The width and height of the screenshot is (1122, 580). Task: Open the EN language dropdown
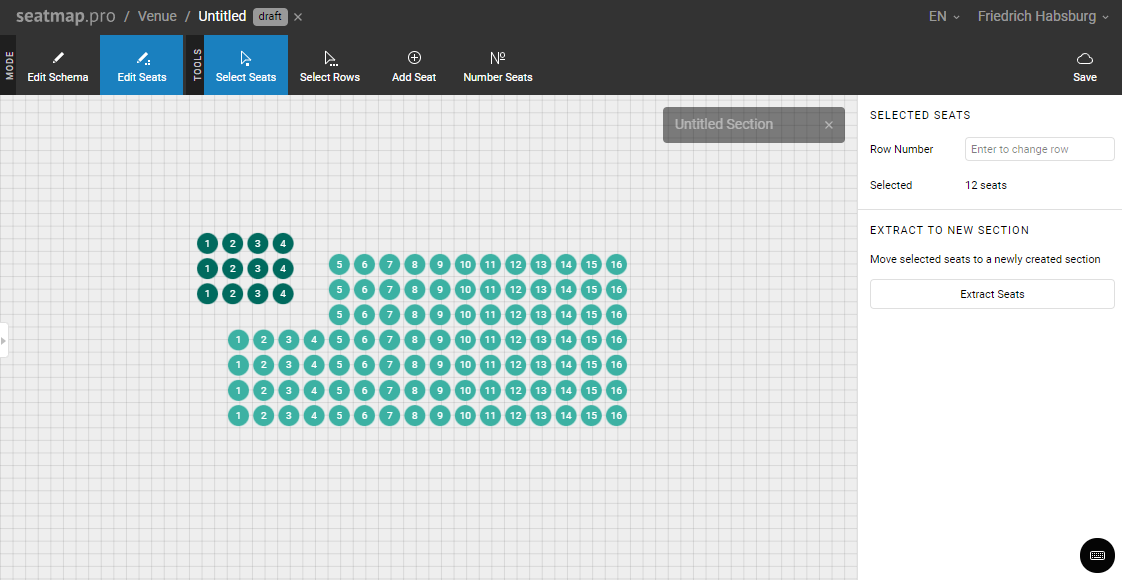pyautogui.click(x=943, y=17)
